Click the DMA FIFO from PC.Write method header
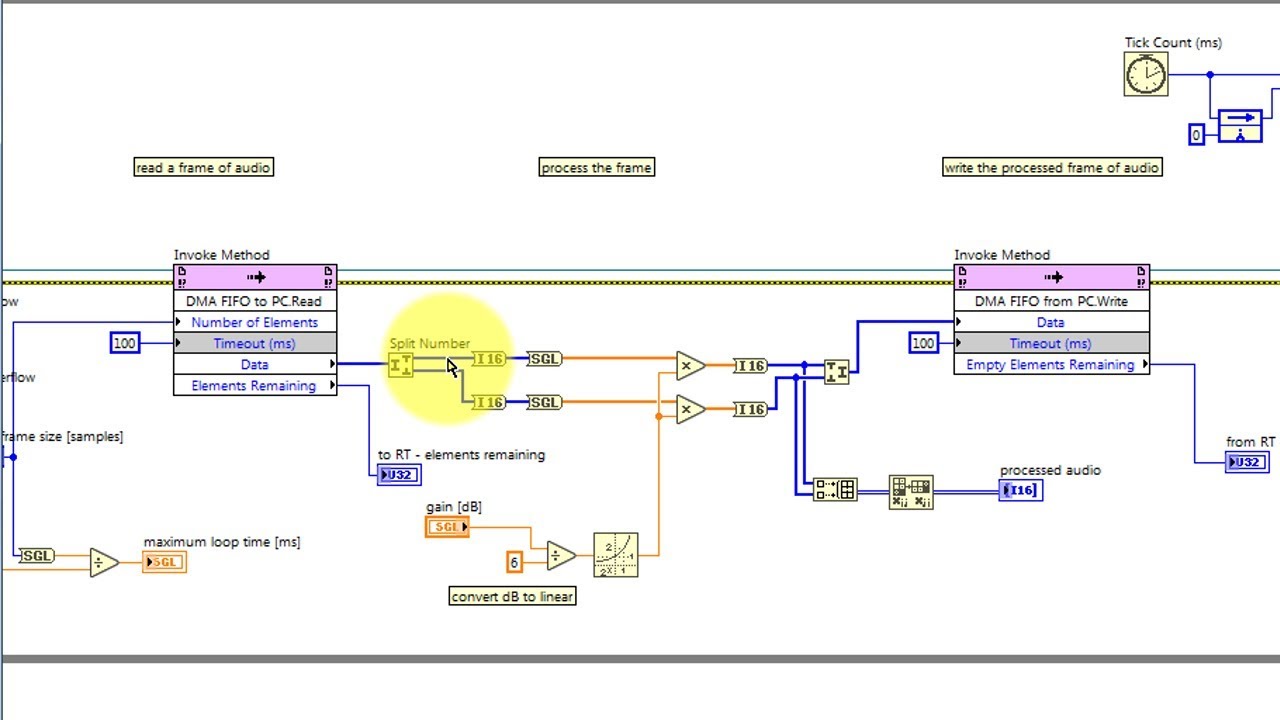Viewport: 1280px width, 720px height. [1051, 277]
